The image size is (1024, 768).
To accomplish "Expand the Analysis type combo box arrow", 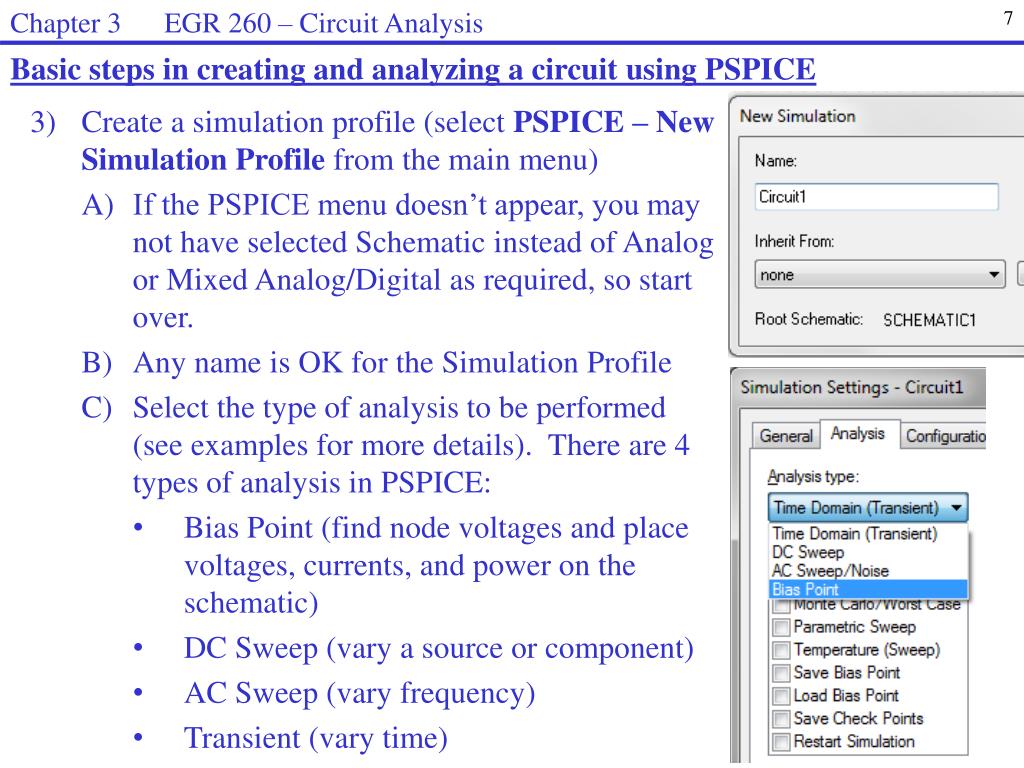I will click(957, 507).
